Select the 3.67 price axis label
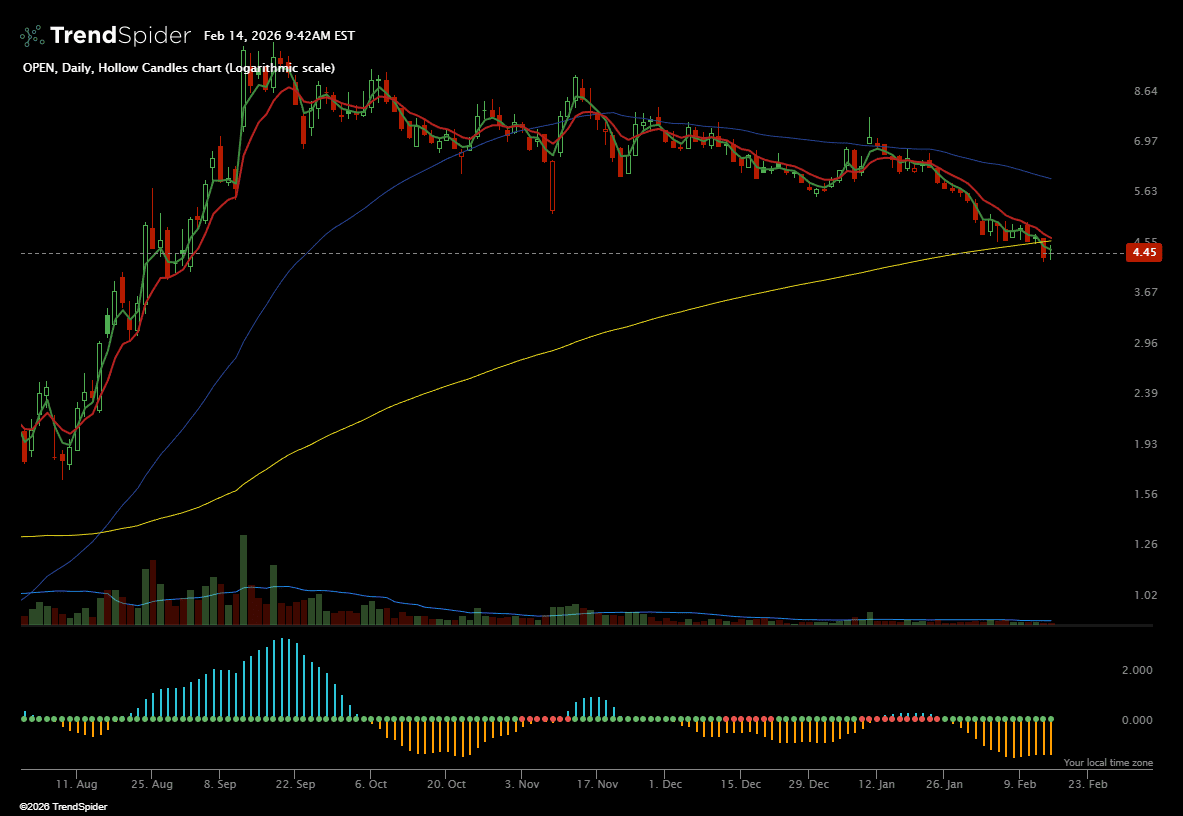The image size is (1183, 816). point(1143,292)
